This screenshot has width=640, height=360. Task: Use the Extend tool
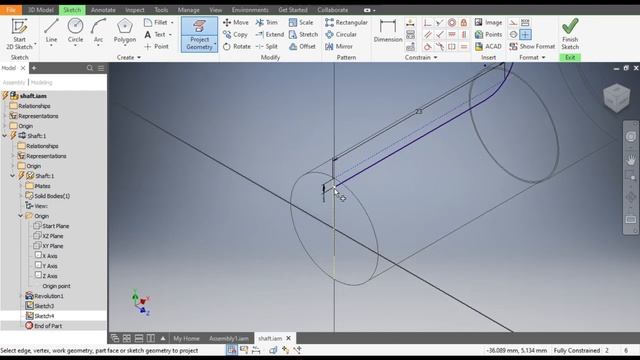click(x=270, y=35)
